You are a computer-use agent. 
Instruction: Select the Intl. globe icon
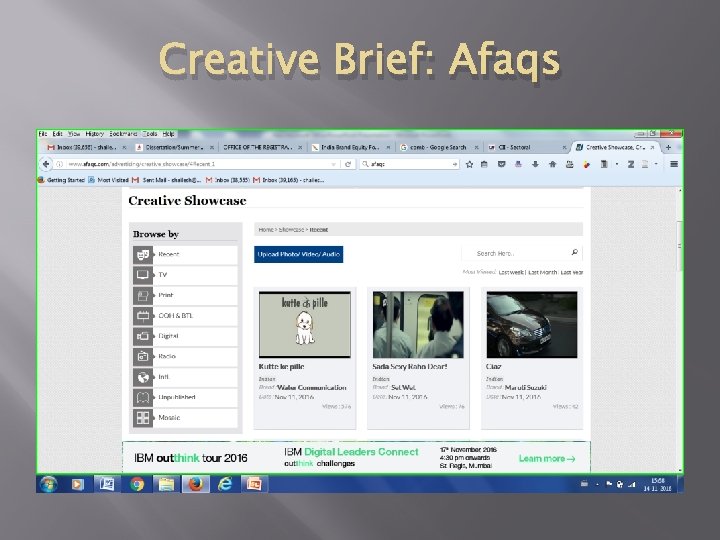tap(143, 377)
